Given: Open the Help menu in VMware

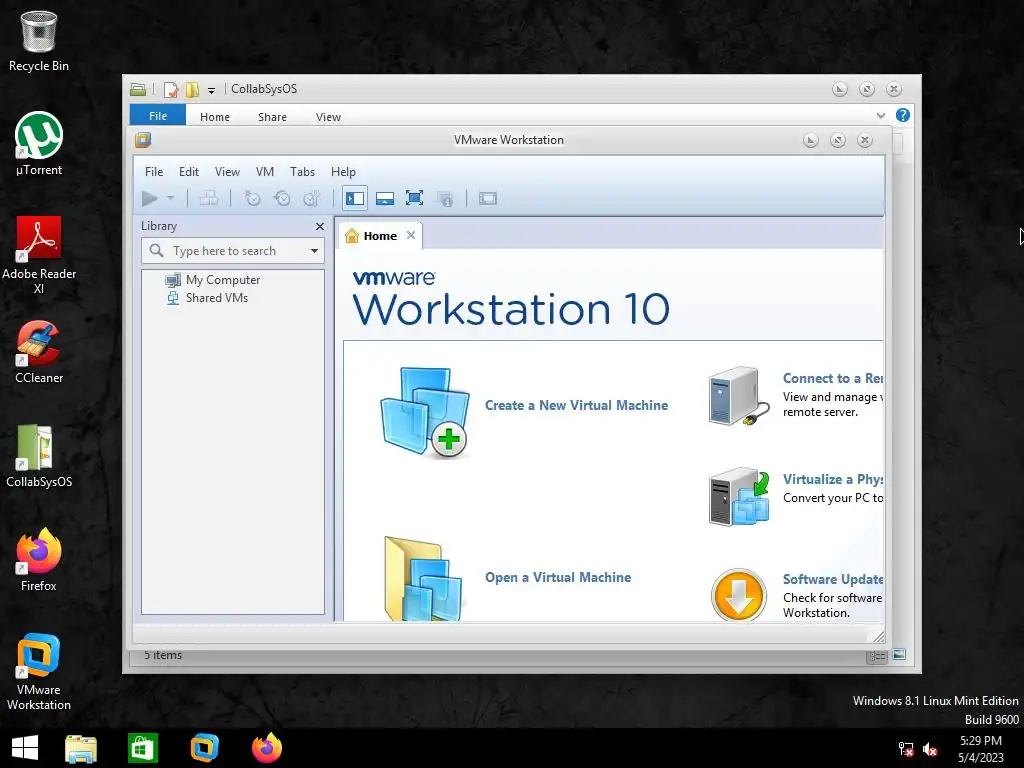Looking at the screenshot, I should [343, 172].
